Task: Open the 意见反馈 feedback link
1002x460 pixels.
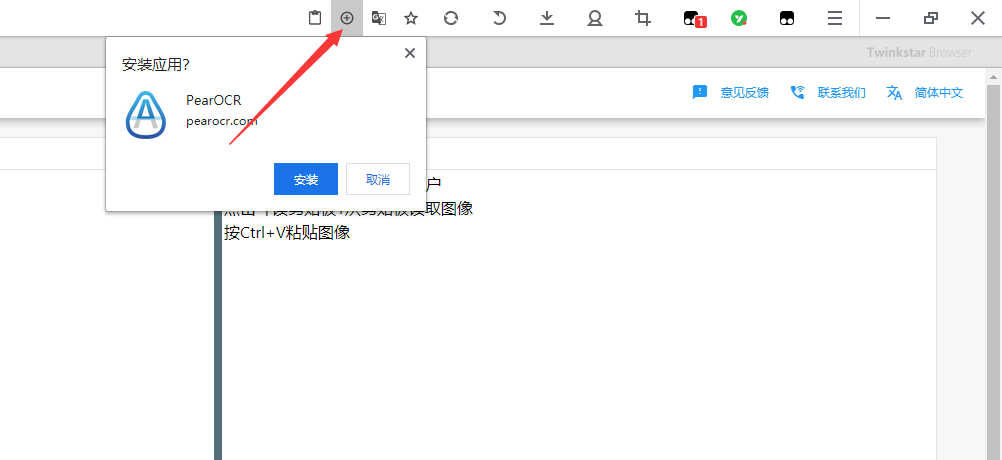Action: (x=731, y=93)
